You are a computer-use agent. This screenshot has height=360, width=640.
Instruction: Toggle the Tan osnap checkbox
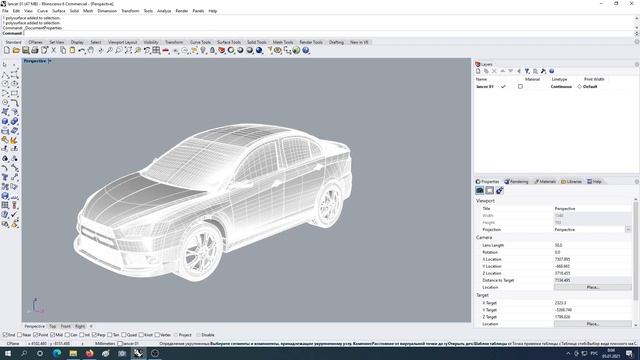click(x=109, y=335)
